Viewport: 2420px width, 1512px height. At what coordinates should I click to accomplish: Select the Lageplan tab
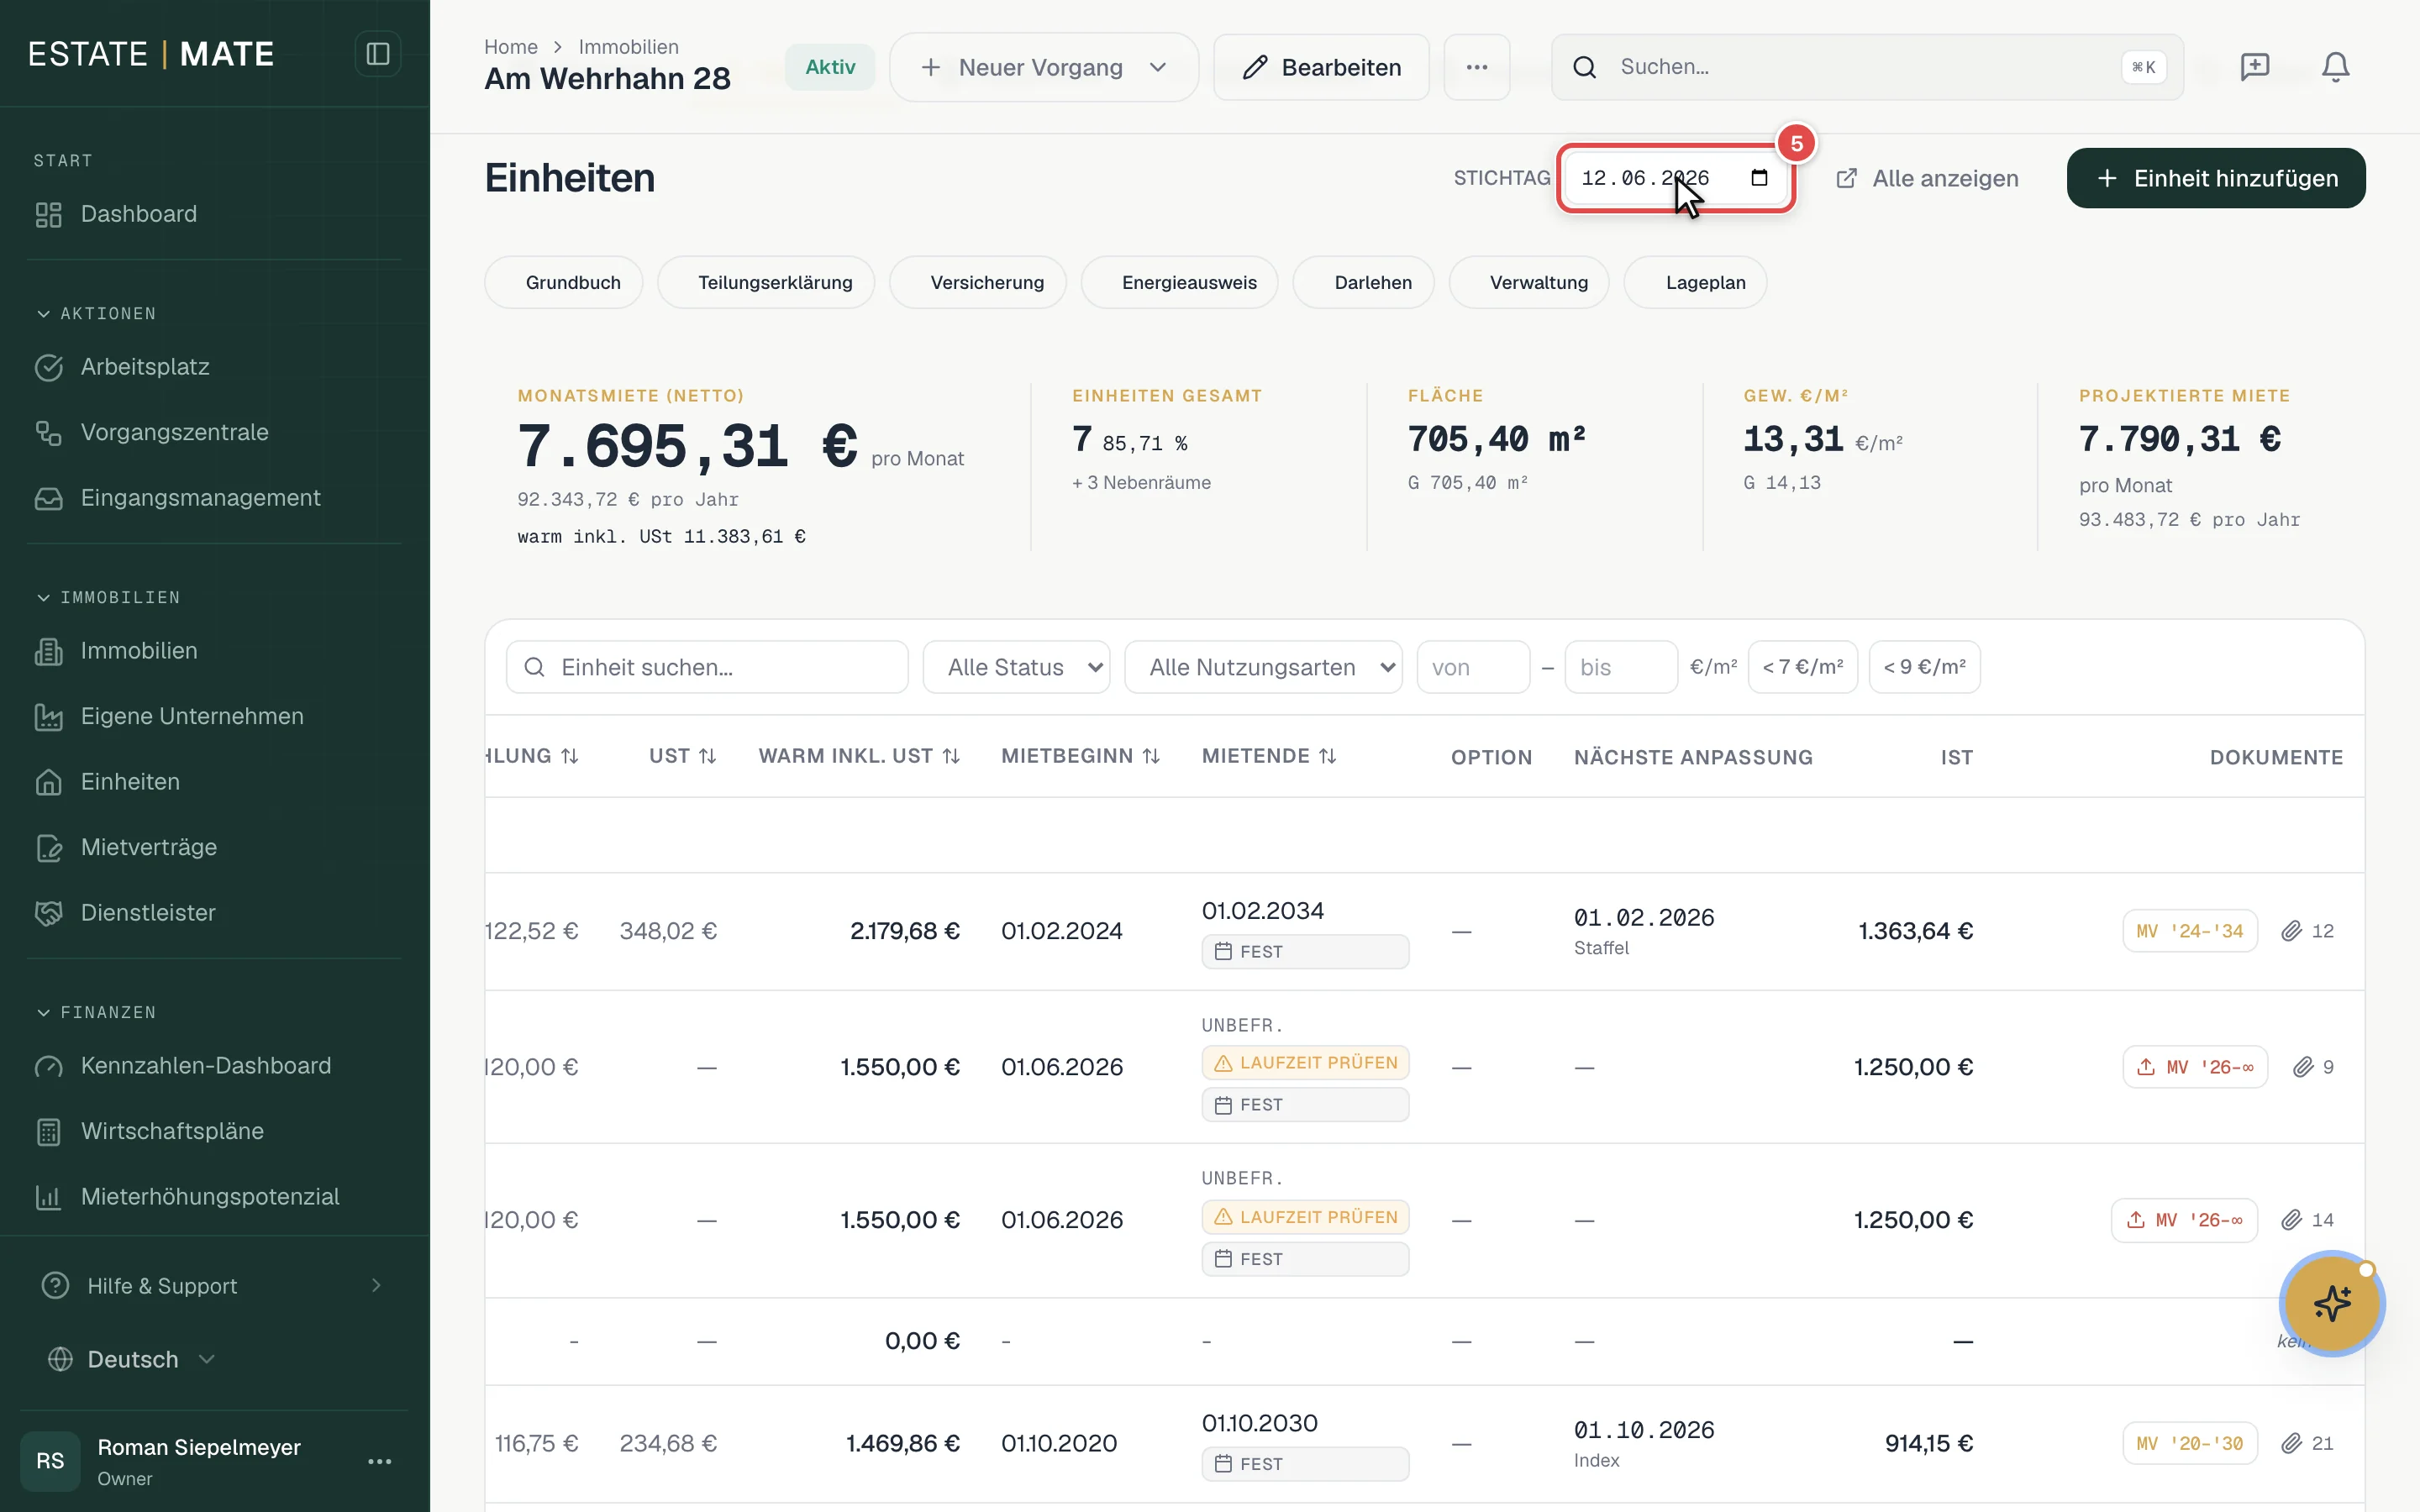(x=1696, y=283)
